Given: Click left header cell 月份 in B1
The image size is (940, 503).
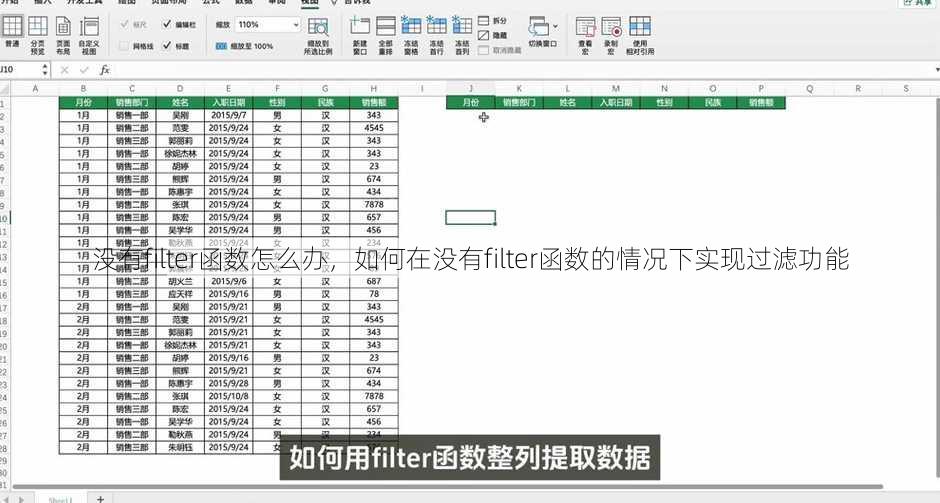Looking at the screenshot, I should [x=83, y=103].
